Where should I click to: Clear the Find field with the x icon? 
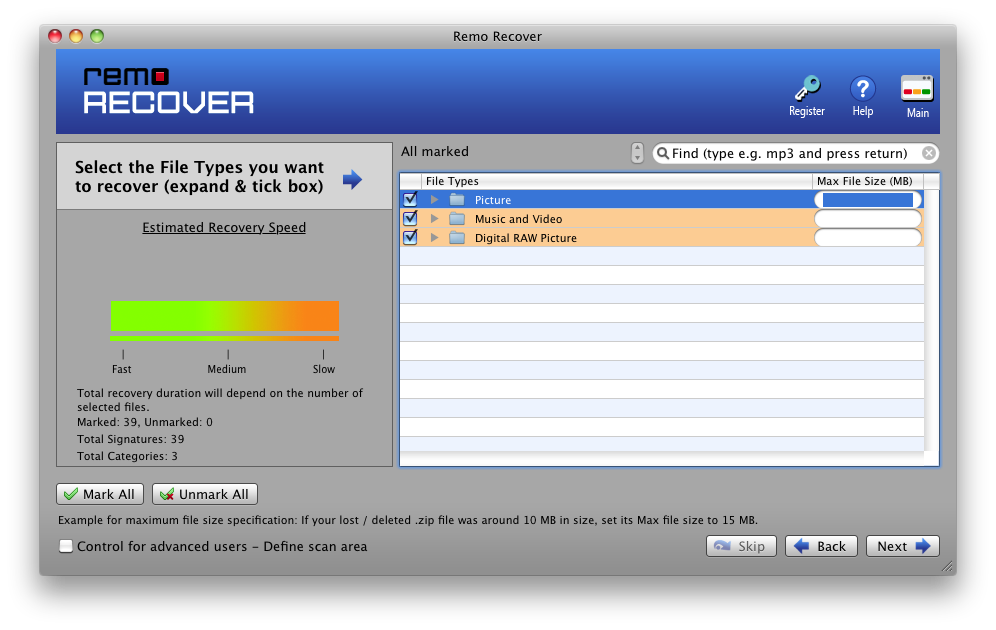[929, 153]
